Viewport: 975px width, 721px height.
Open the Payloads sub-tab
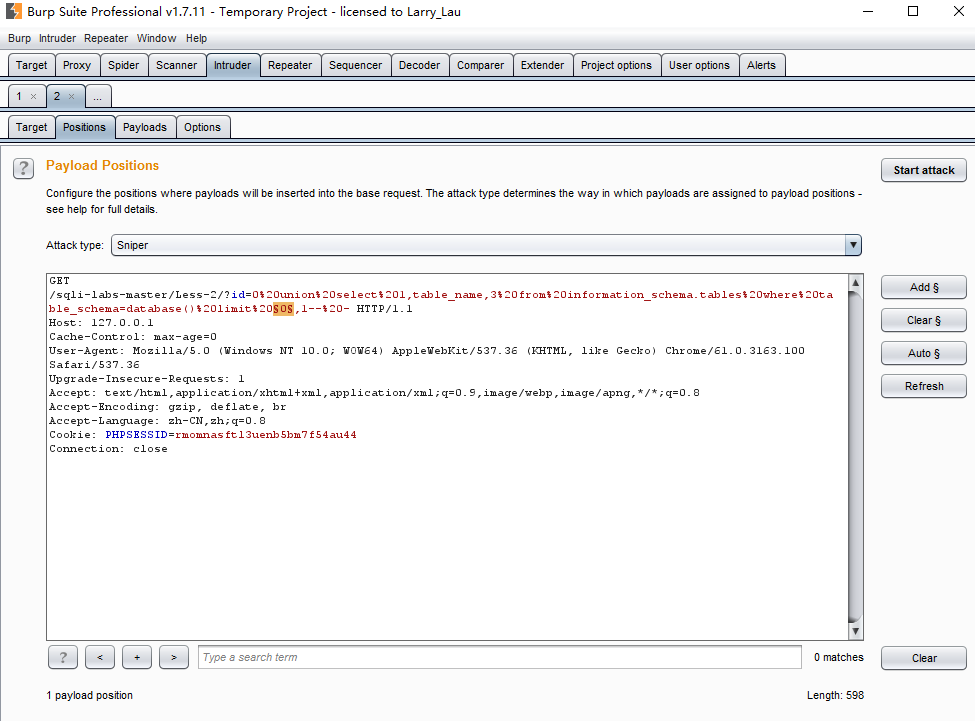(145, 127)
